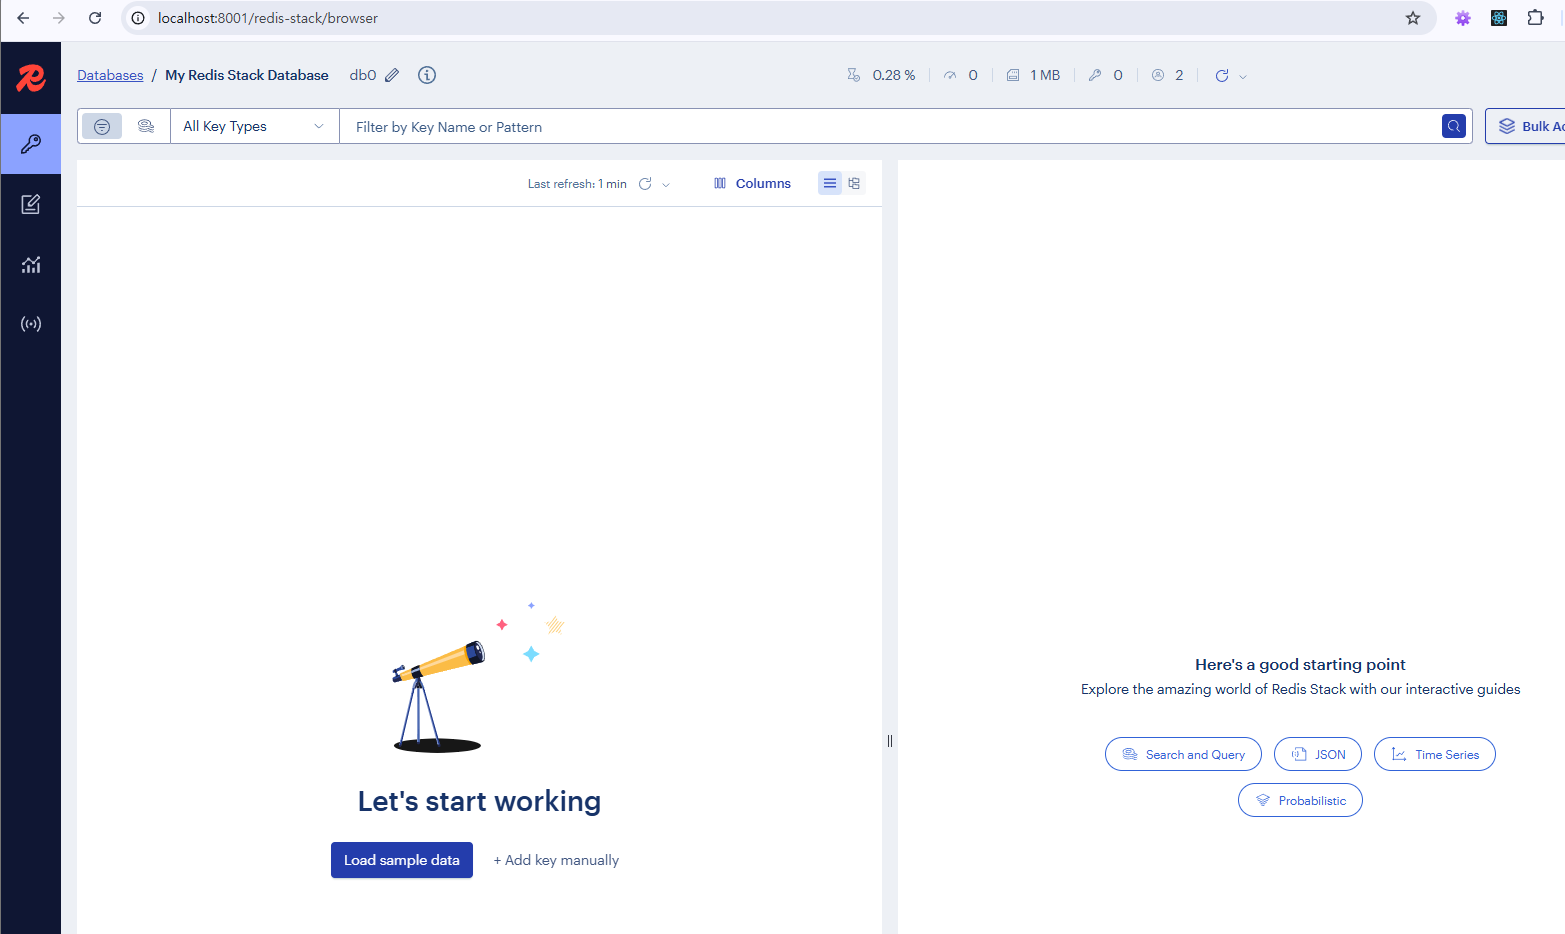Switch to search by values mode
Viewport: 1565px width, 934px height.
[146, 126]
